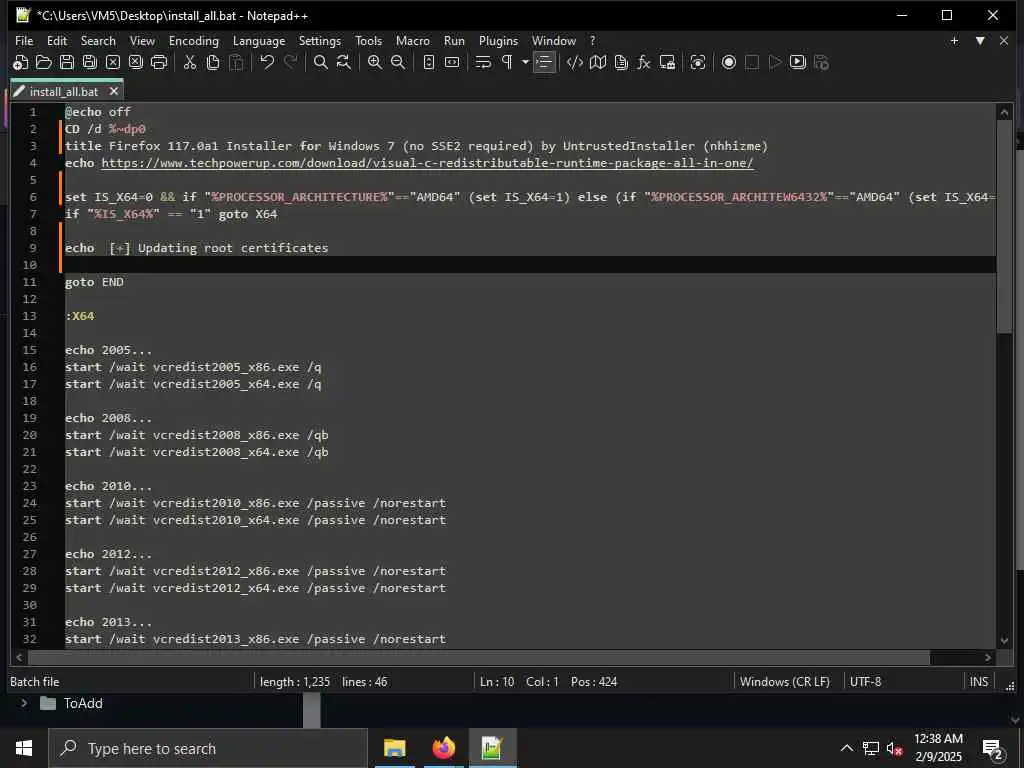1024x768 pixels.
Task: Click Windows (CR LF) line-ending selector
Action: tap(784, 681)
